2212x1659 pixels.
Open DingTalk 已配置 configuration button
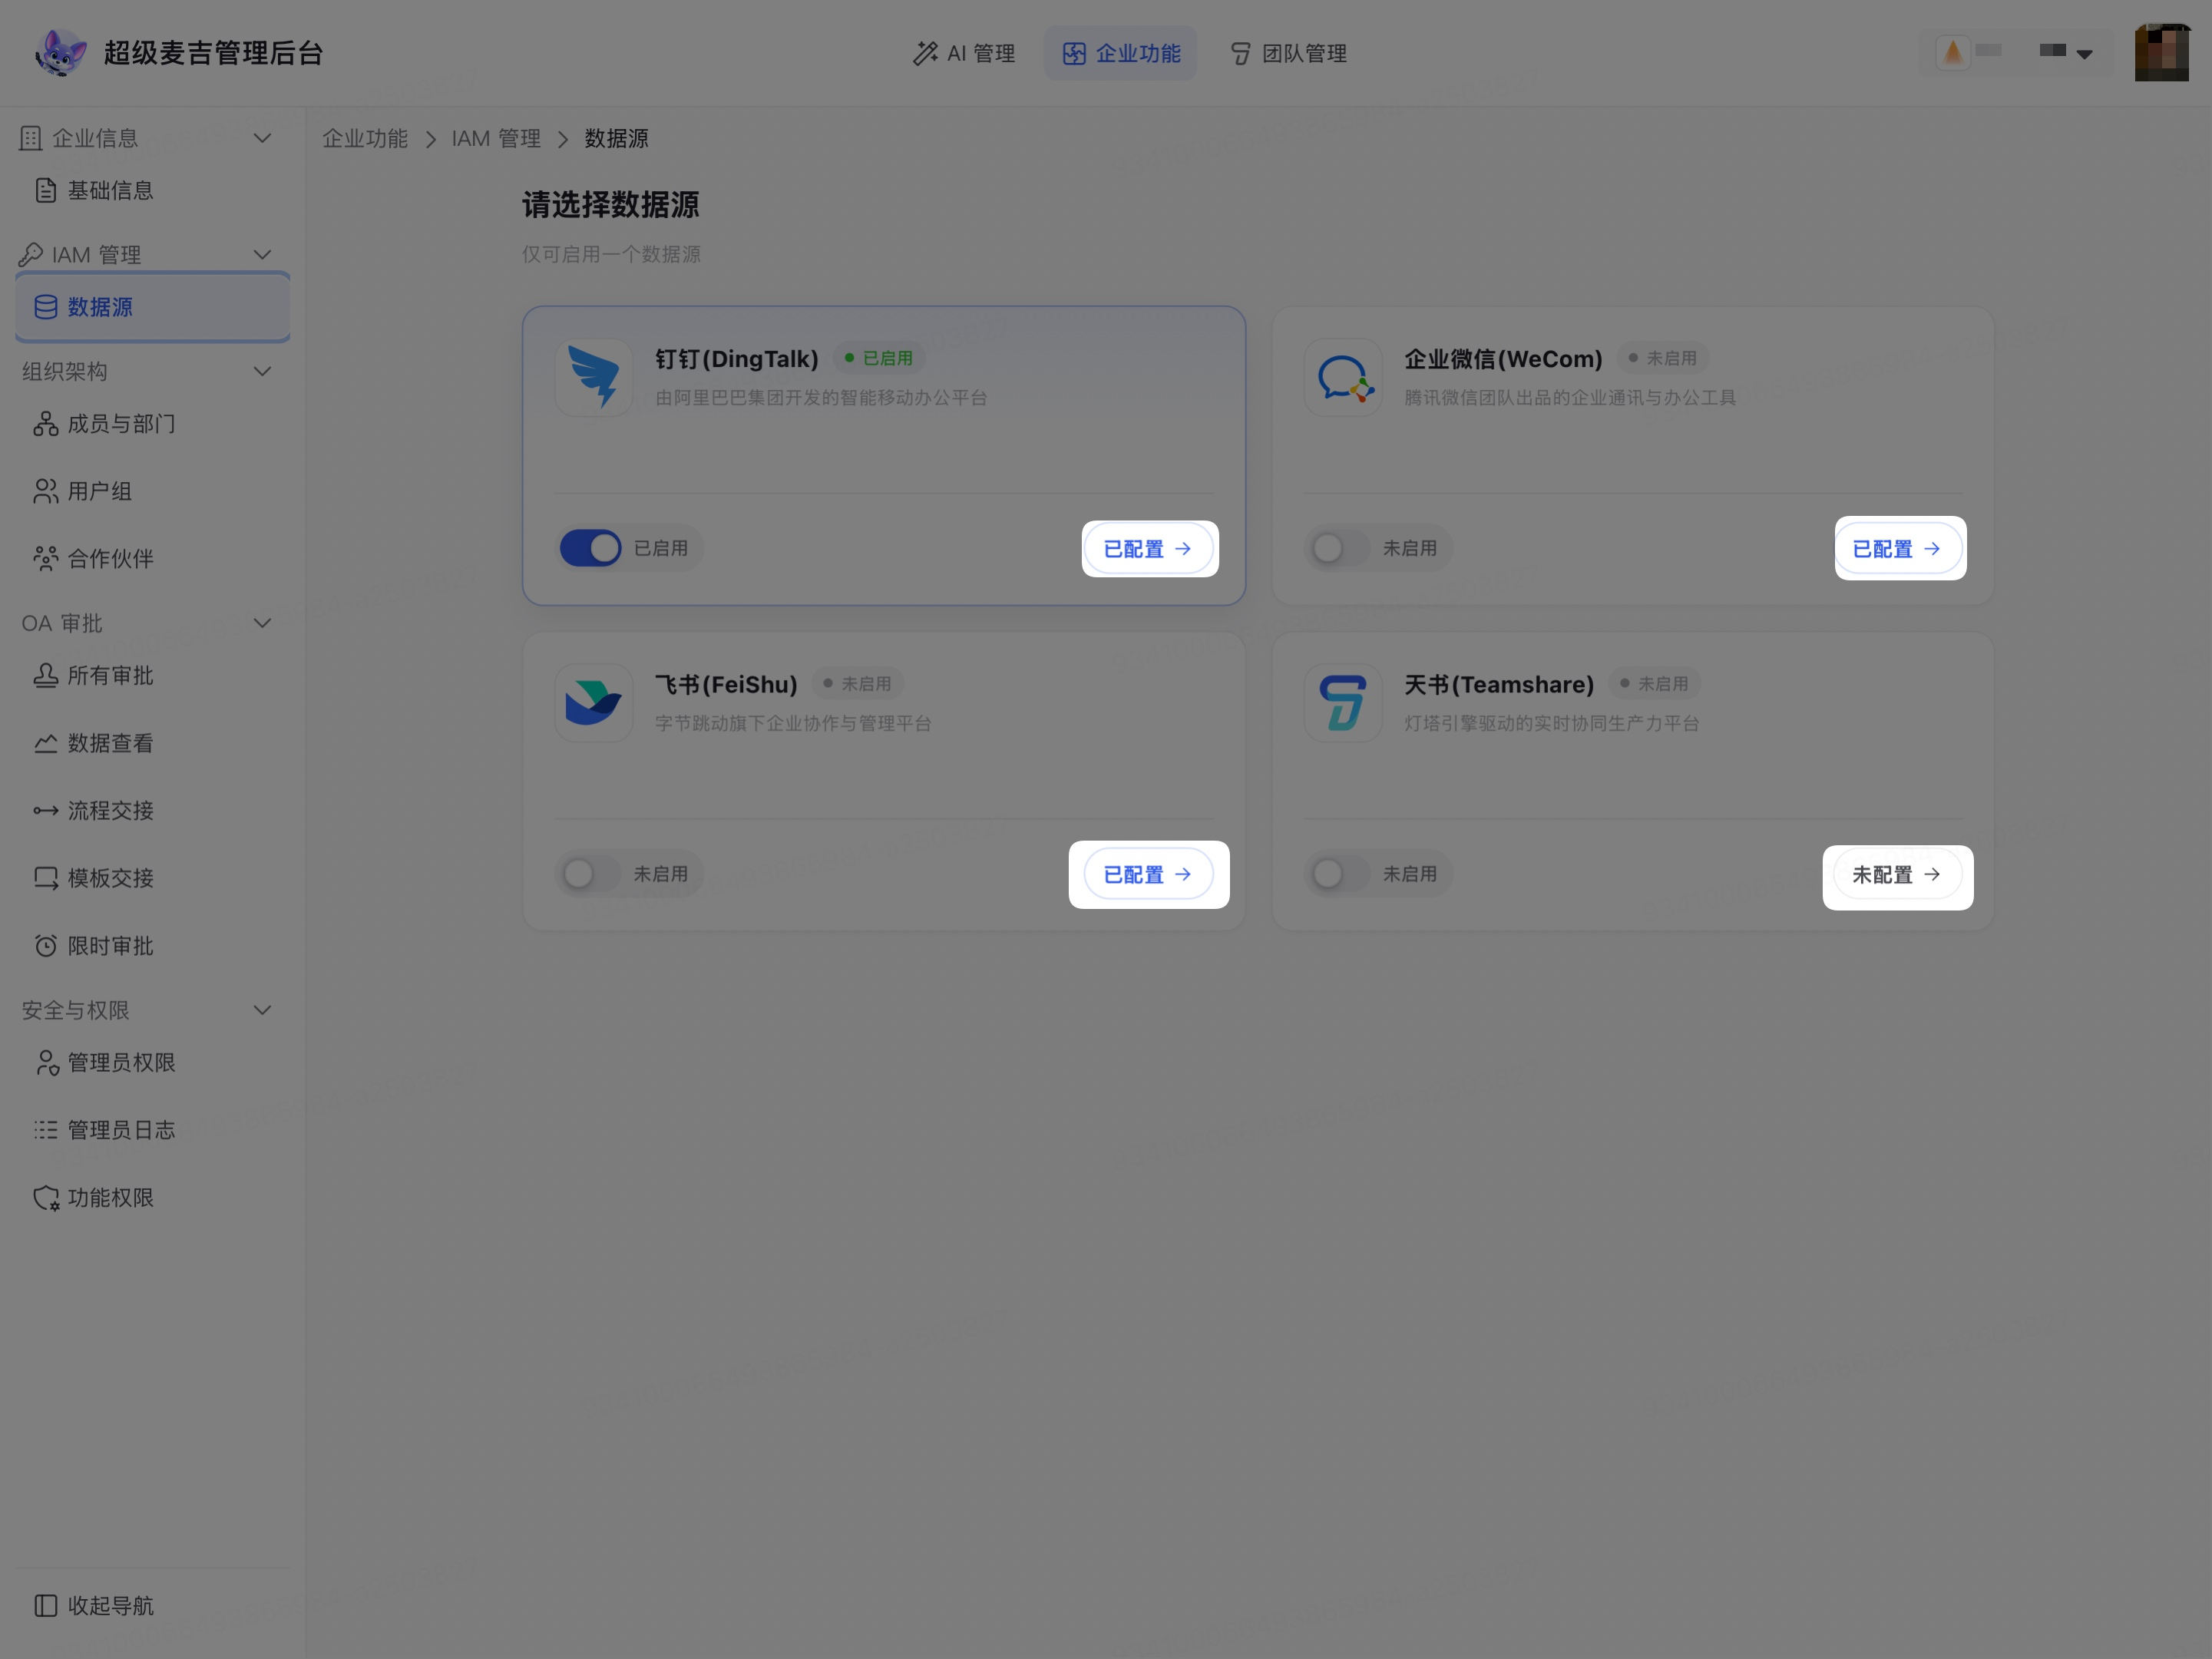point(1148,549)
